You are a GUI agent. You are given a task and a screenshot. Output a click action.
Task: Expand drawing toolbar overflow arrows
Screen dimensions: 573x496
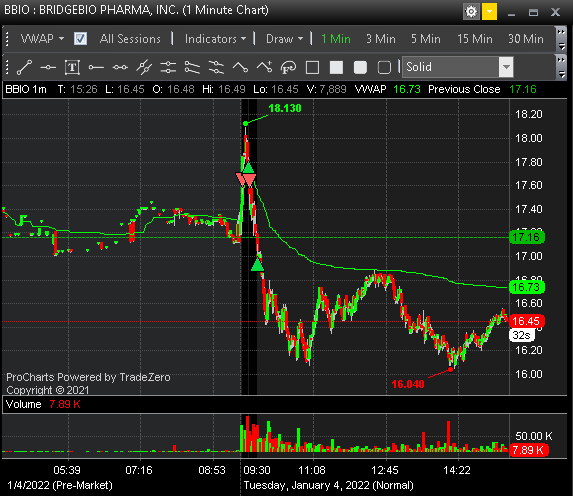tap(561, 67)
